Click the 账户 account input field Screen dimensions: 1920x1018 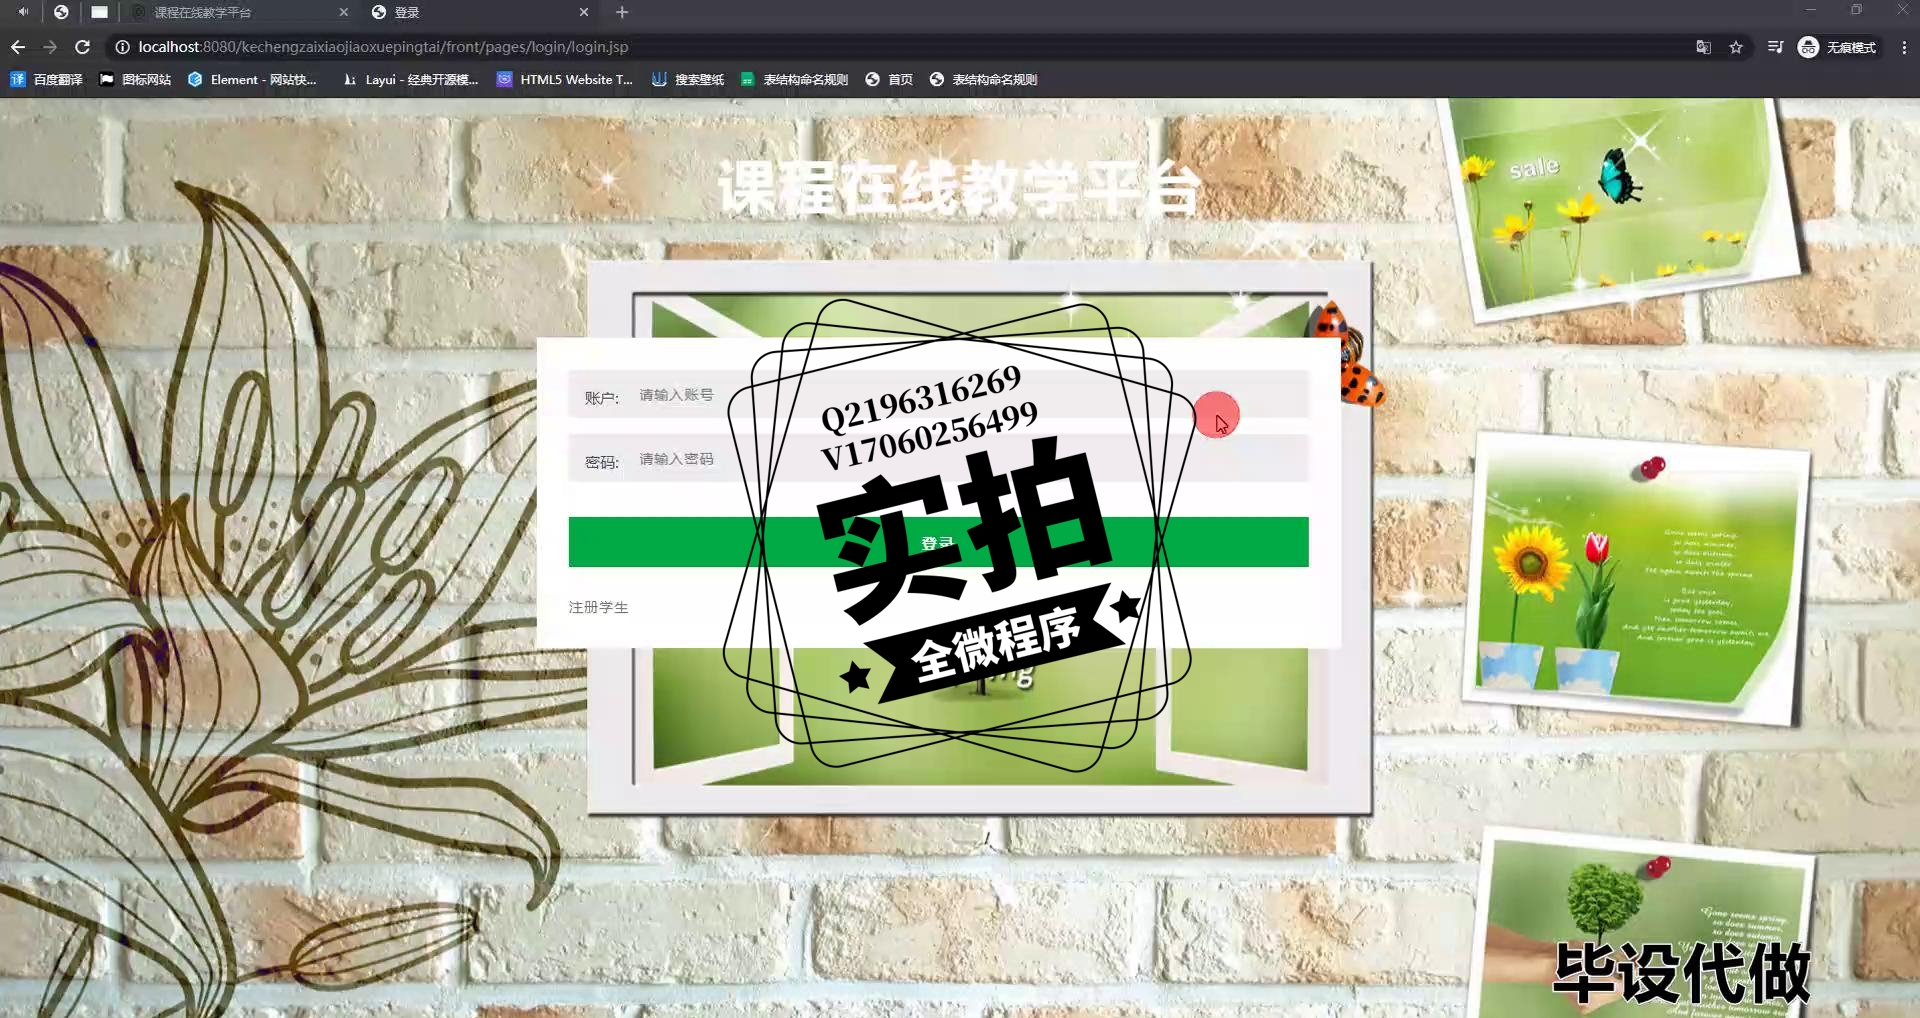coord(938,395)
